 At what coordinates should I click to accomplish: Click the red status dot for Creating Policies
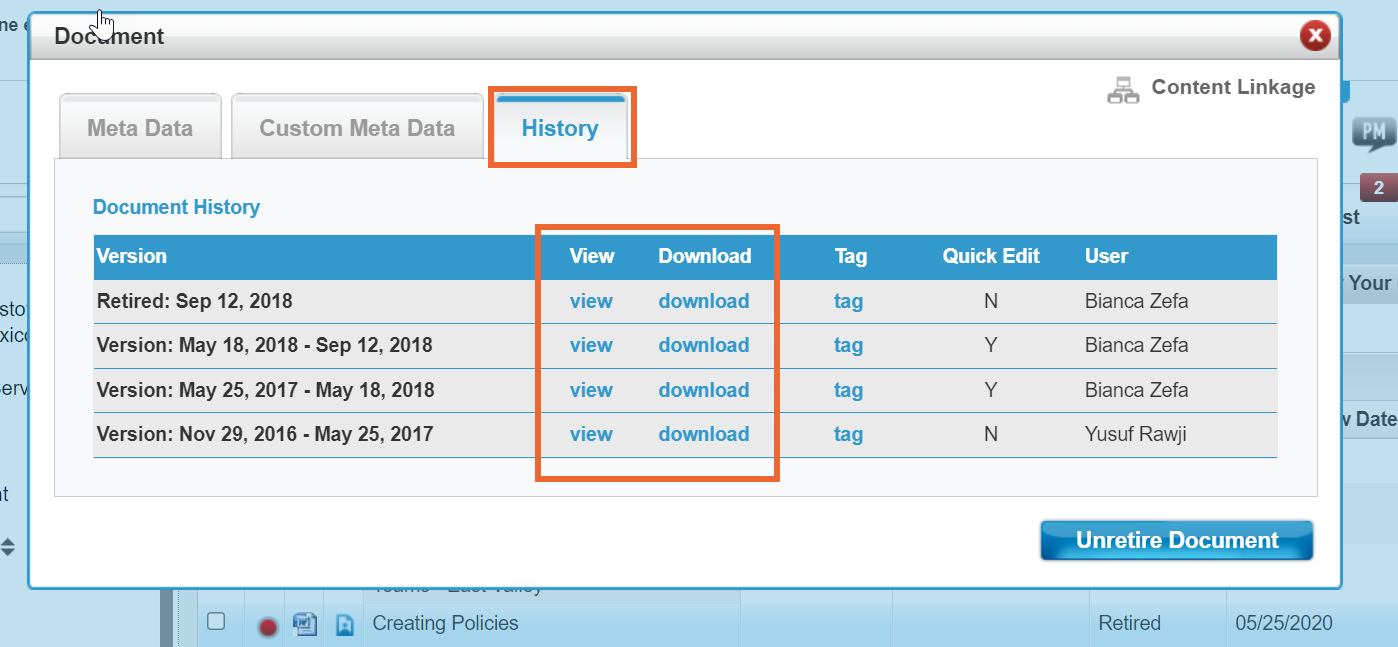pos(268,627)
